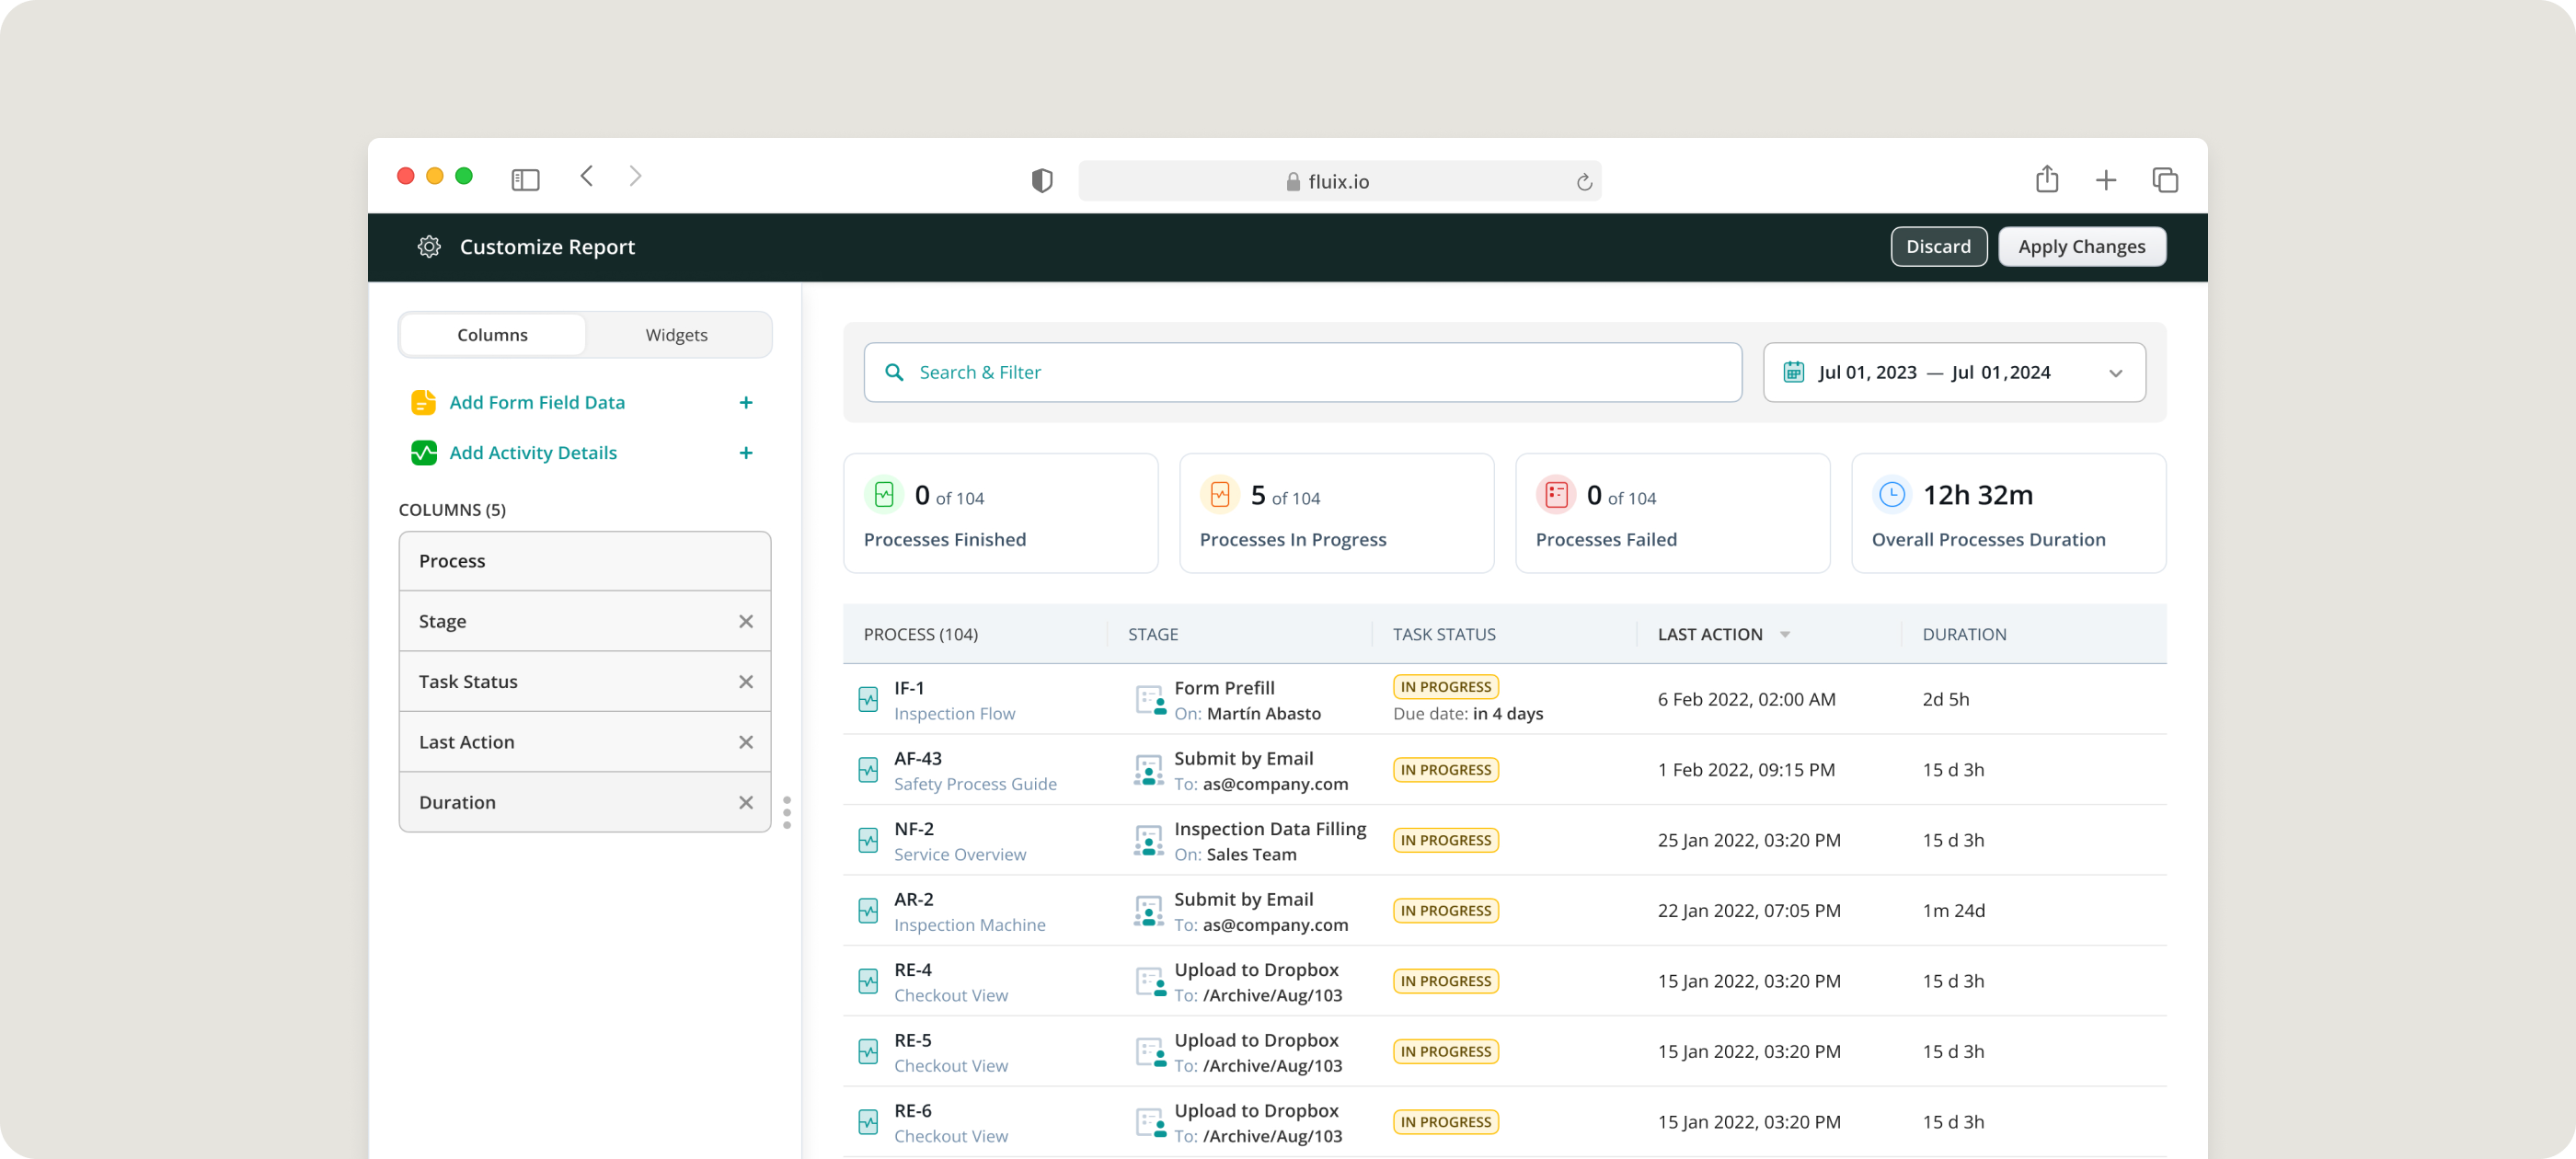Click the Safari sidebar toggle icon
This screenshot has height=1159, width=2576.
click(525, 179)
